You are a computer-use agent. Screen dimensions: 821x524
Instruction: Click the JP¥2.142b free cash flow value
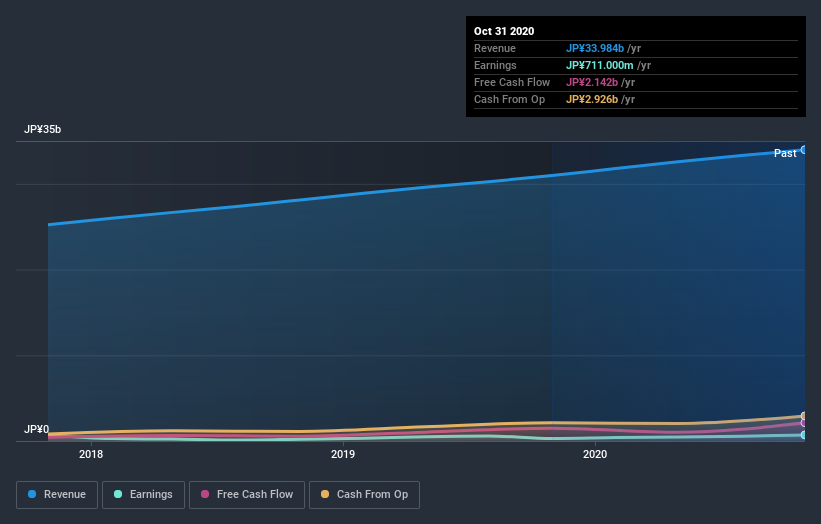pyautogui.click(x=592, y=82)
